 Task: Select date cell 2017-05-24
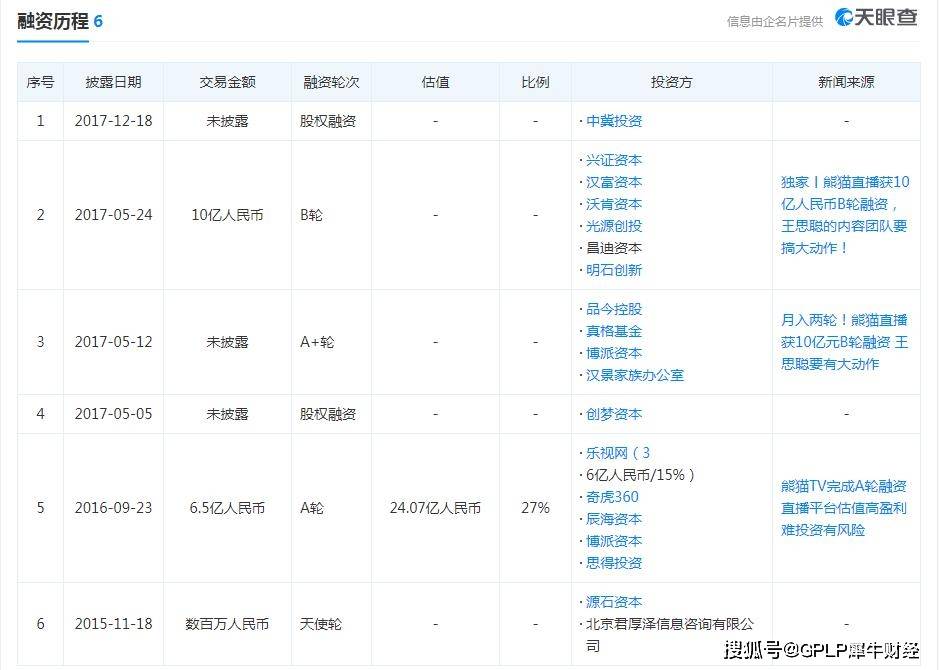click(x=113, y=215)
